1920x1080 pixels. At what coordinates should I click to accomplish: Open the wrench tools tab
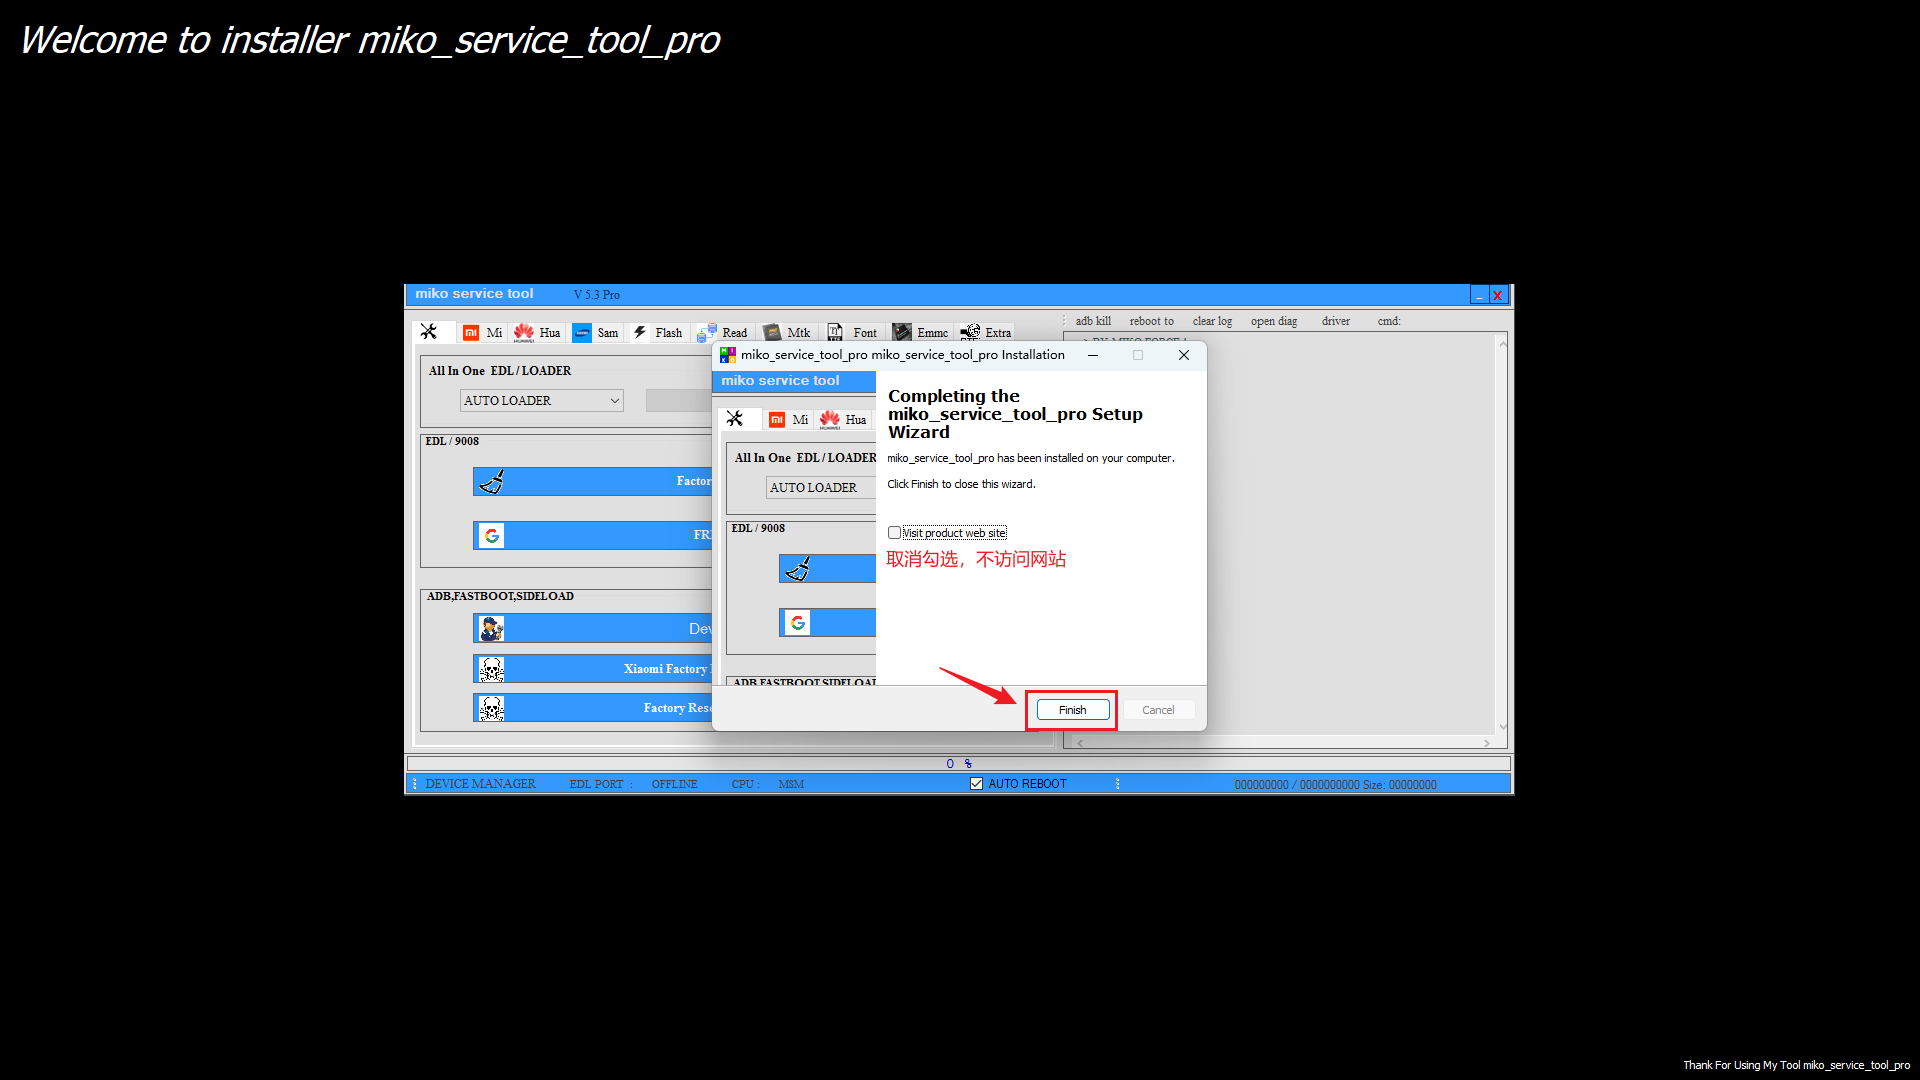(x=429, y=332)
